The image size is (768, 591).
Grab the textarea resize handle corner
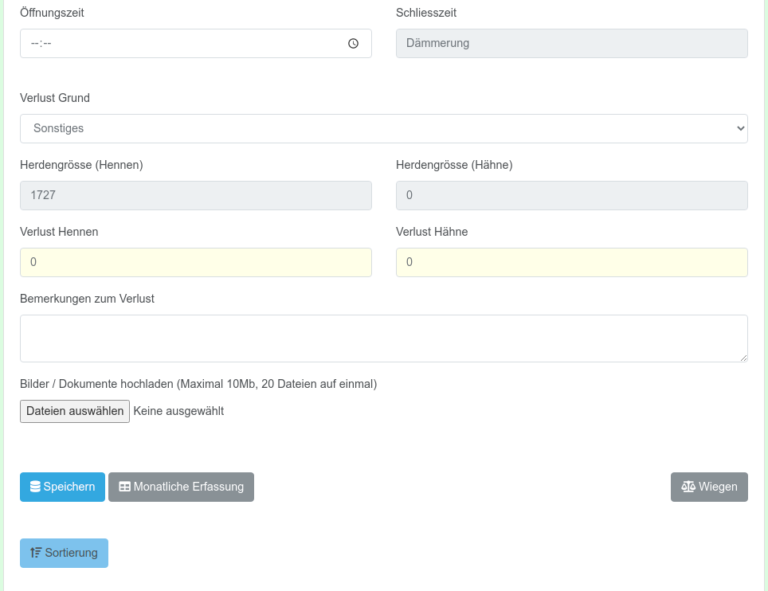click(744, 358)
